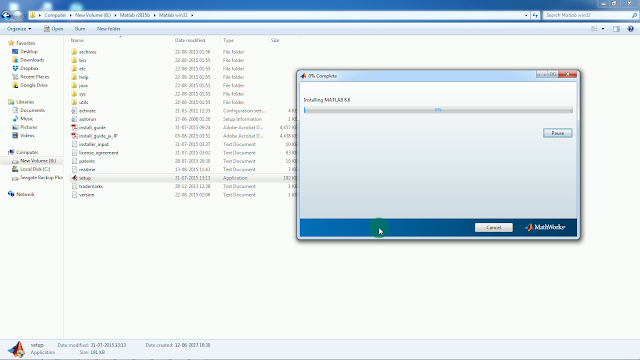Click Burn in Explorer toolbar
640x360 pixels.
80,29
